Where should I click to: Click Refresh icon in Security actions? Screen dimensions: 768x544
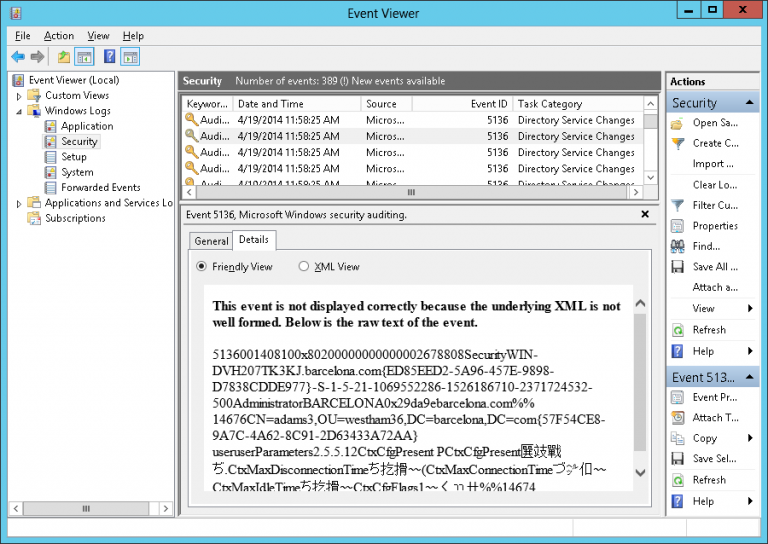click(x=677, y=330)
